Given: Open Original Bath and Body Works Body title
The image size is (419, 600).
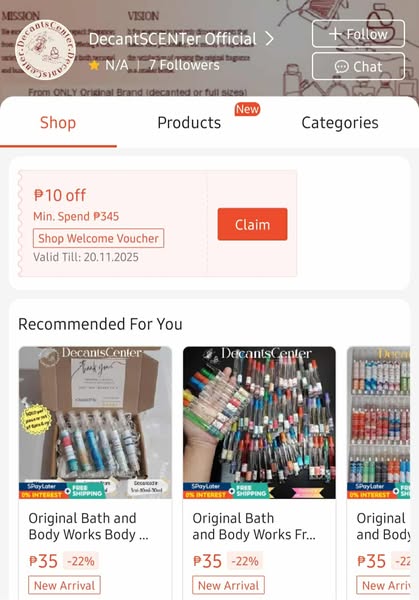Looking at the screenshot, I should pos(88,526).
